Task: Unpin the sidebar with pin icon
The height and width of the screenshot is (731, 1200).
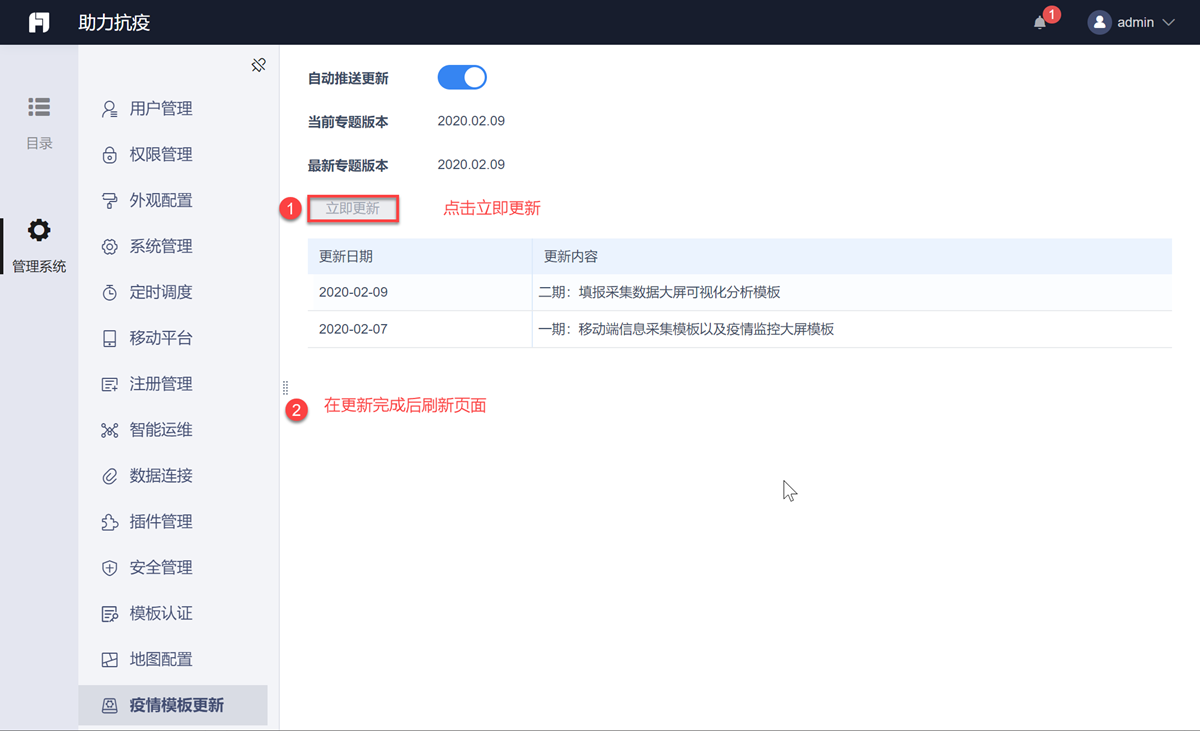Action: 258,65
